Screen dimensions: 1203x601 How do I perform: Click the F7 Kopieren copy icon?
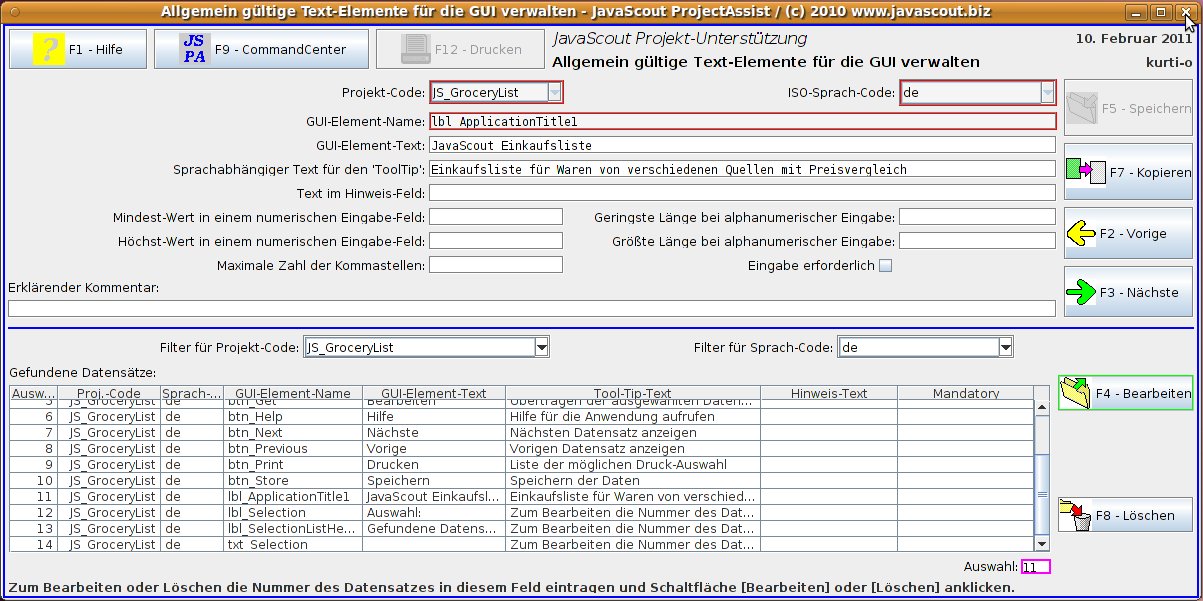click(1085, 172)
